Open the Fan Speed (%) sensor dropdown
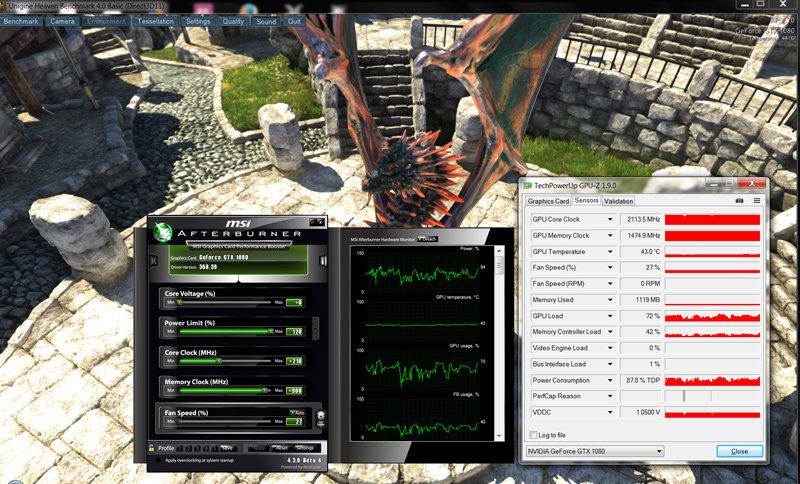Viewport: 800px width, 484px height. (x=610, y=267)
